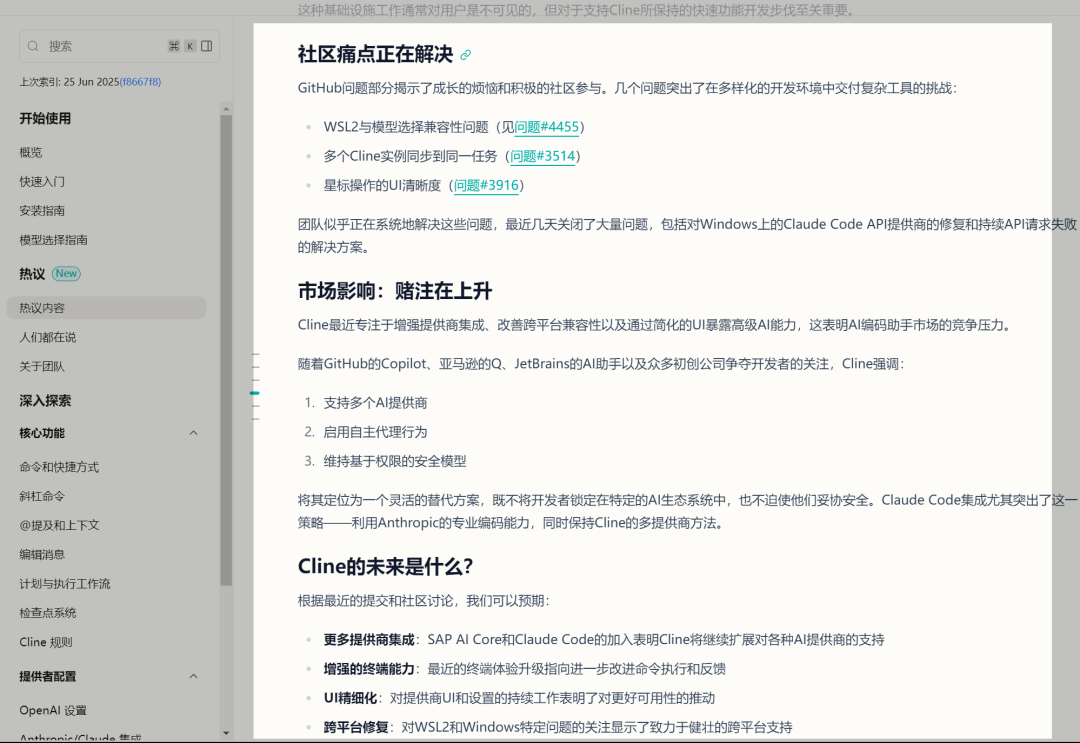Open 问题#3916 link

[486, 185]
